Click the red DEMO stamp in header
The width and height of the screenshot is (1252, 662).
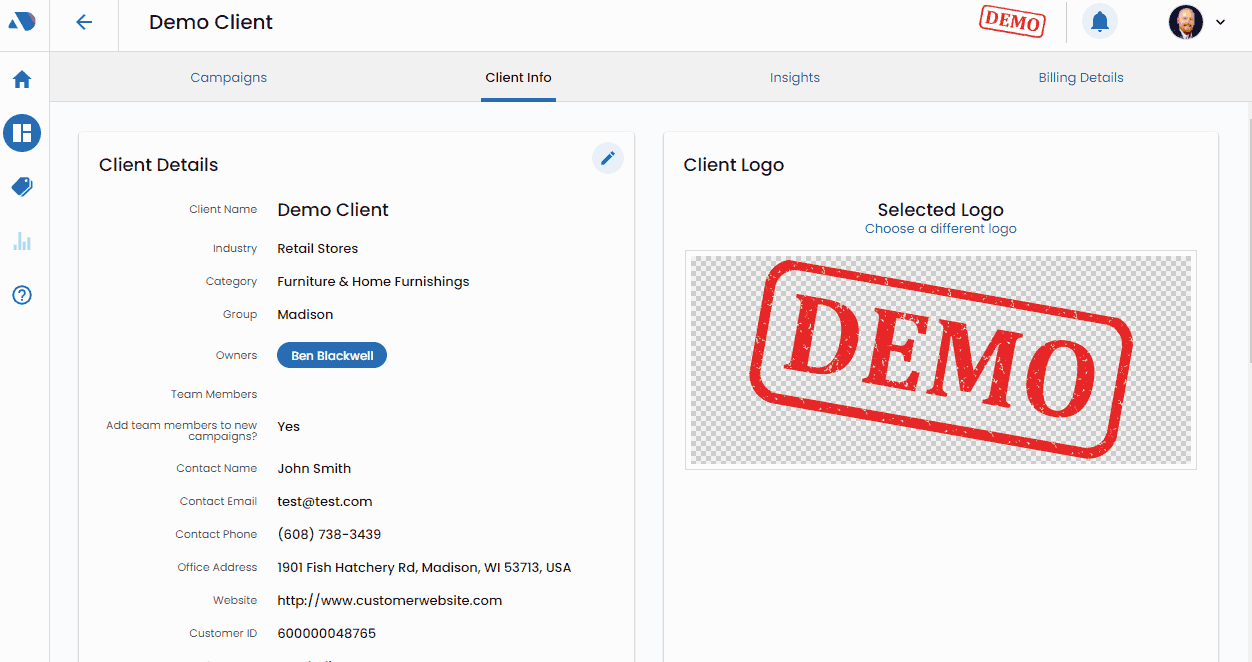[x=1013, y=21]
